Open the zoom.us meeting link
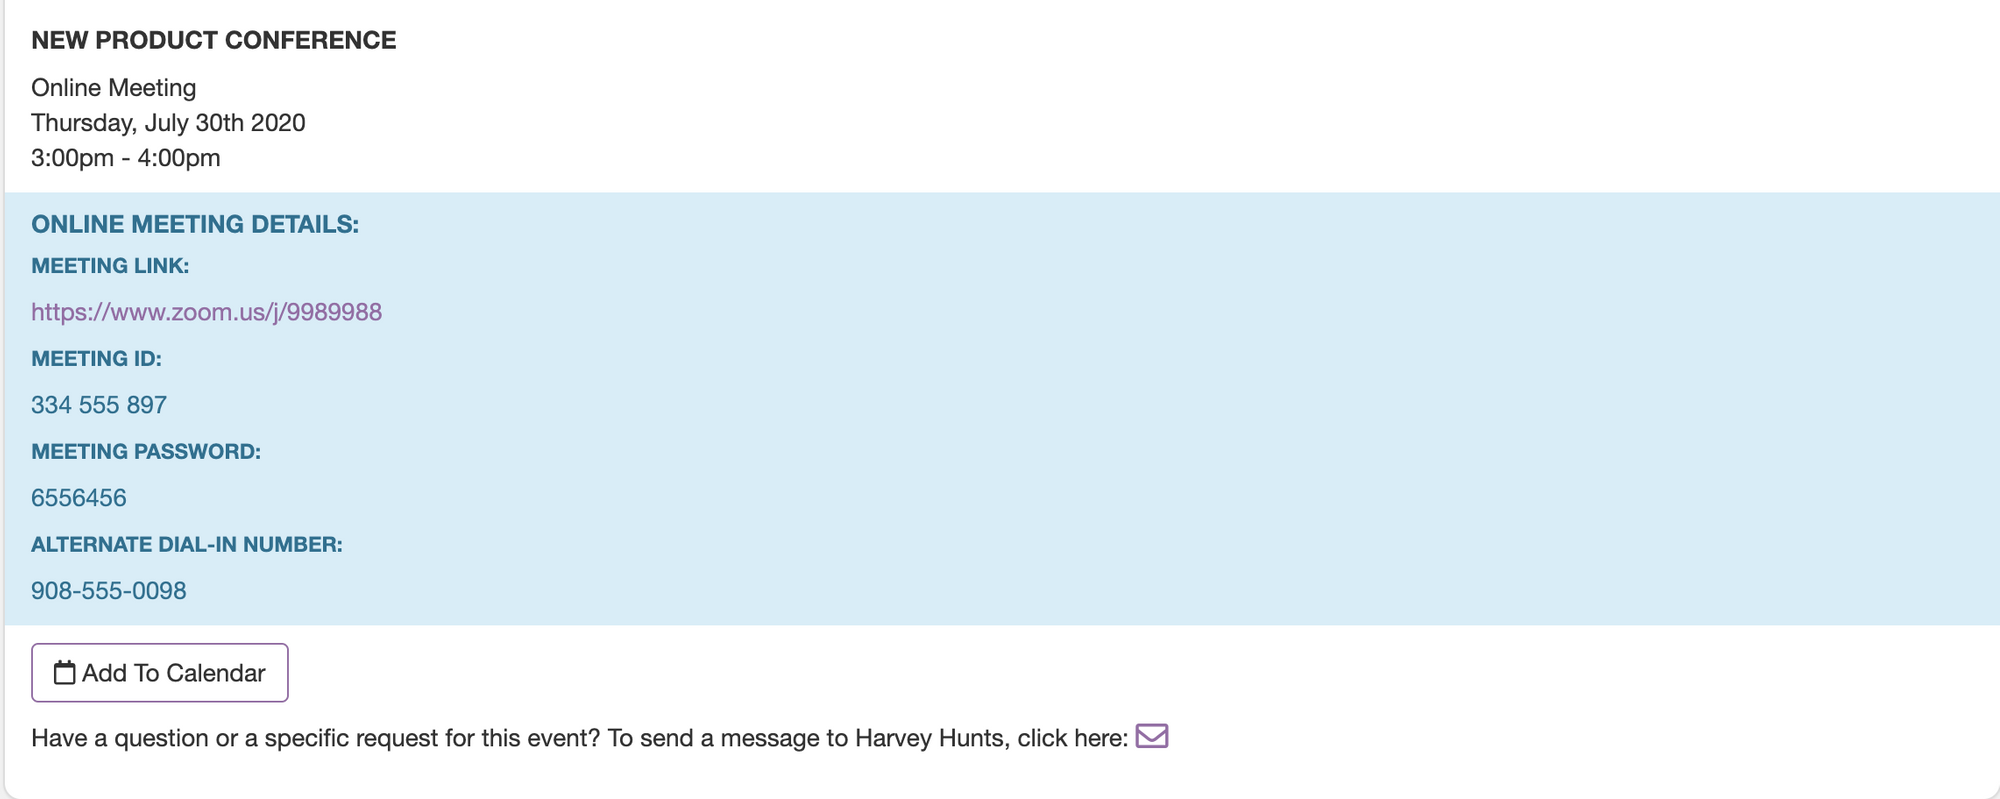The image size is (2000, 799). (x=206, y=312)
